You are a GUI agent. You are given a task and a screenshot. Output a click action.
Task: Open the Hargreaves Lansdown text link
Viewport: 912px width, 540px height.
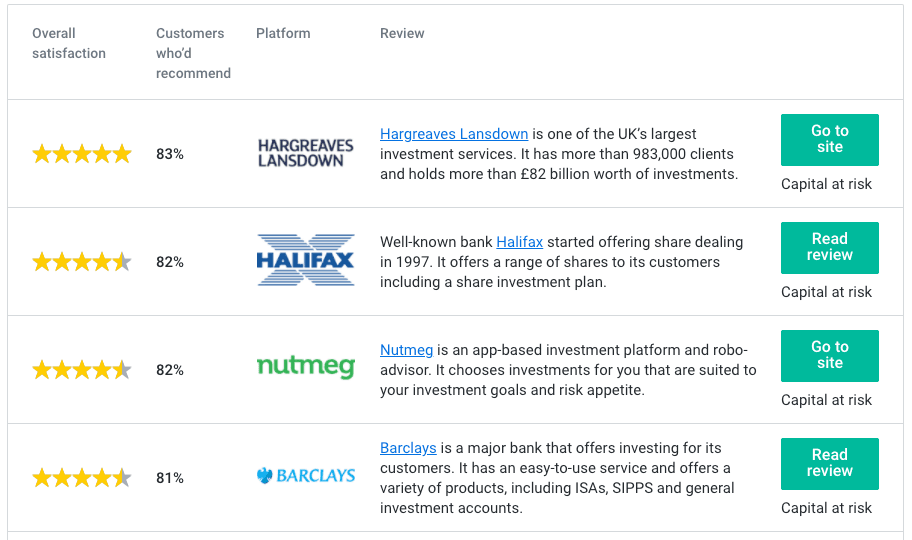(454, 134)
